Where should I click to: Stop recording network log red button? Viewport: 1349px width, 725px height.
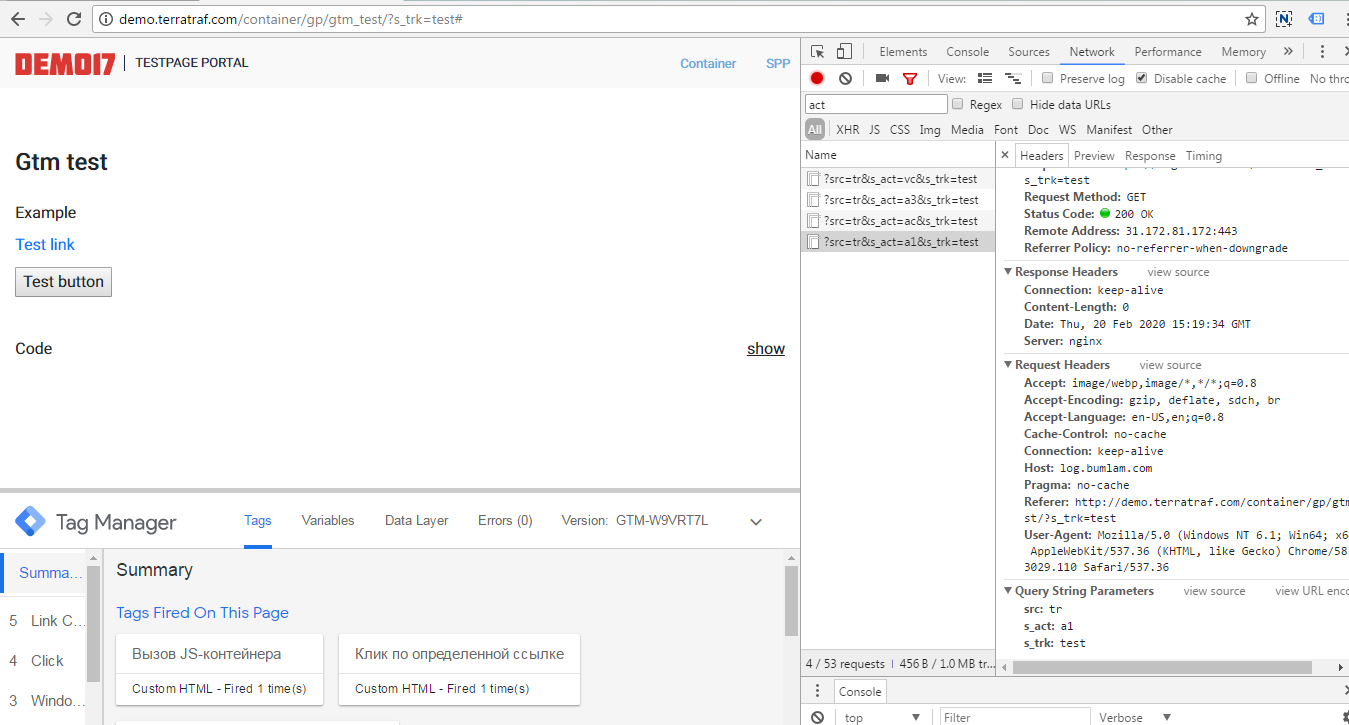coord(817,78)
